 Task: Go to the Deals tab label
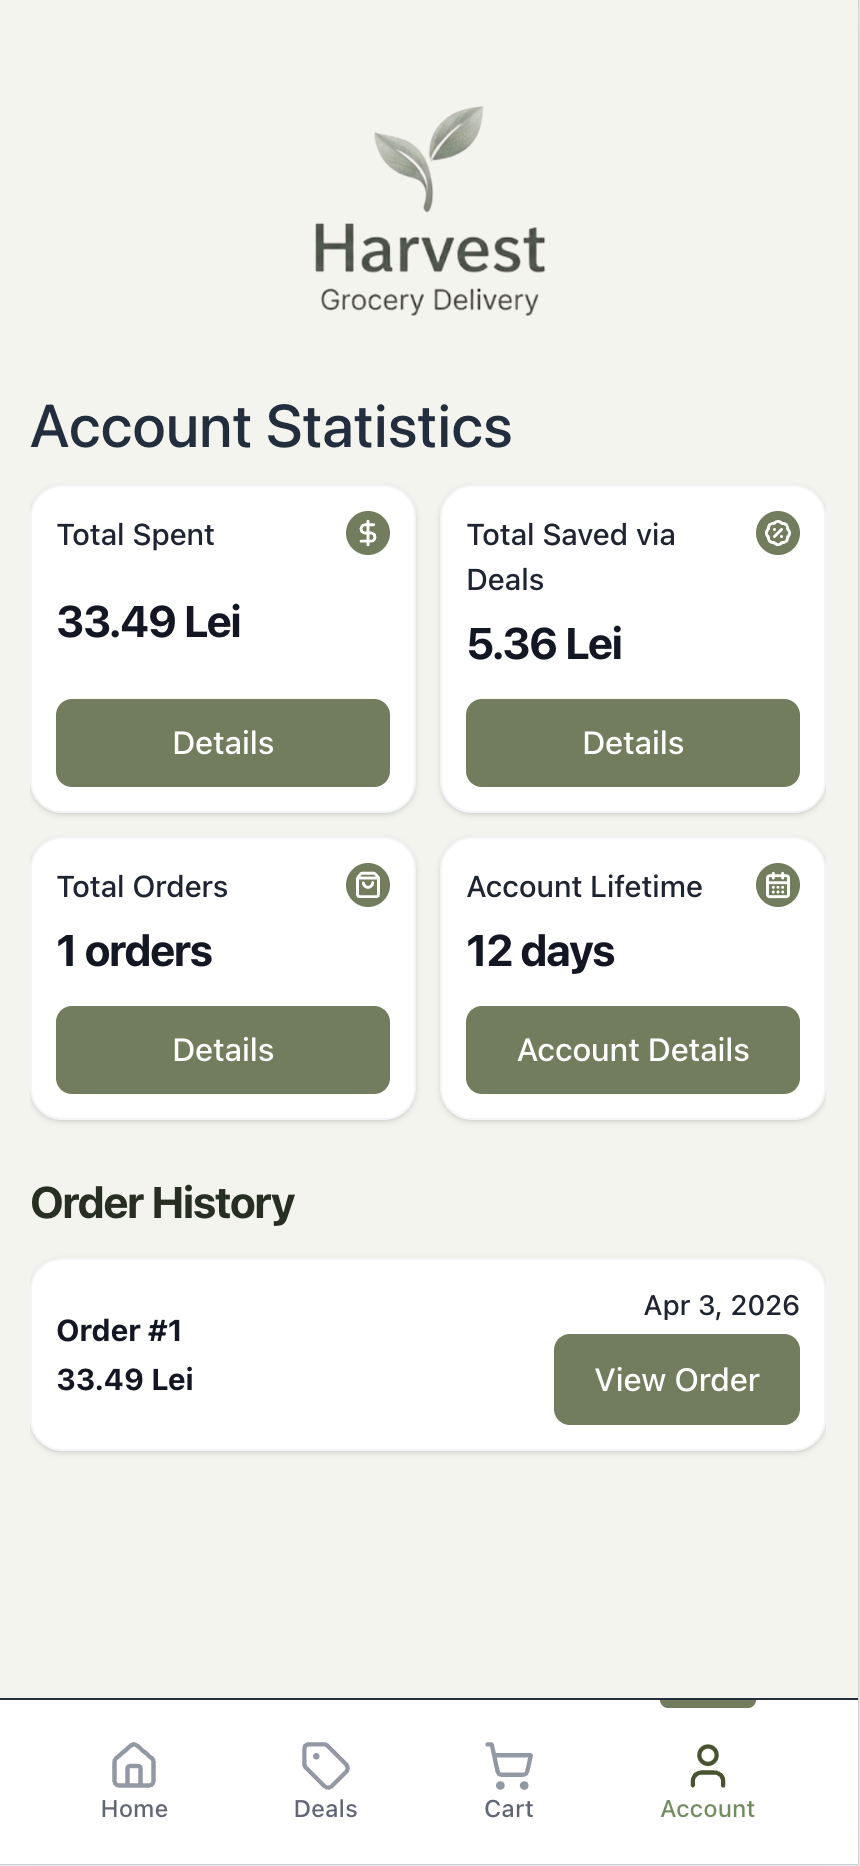click(325, 1809)
